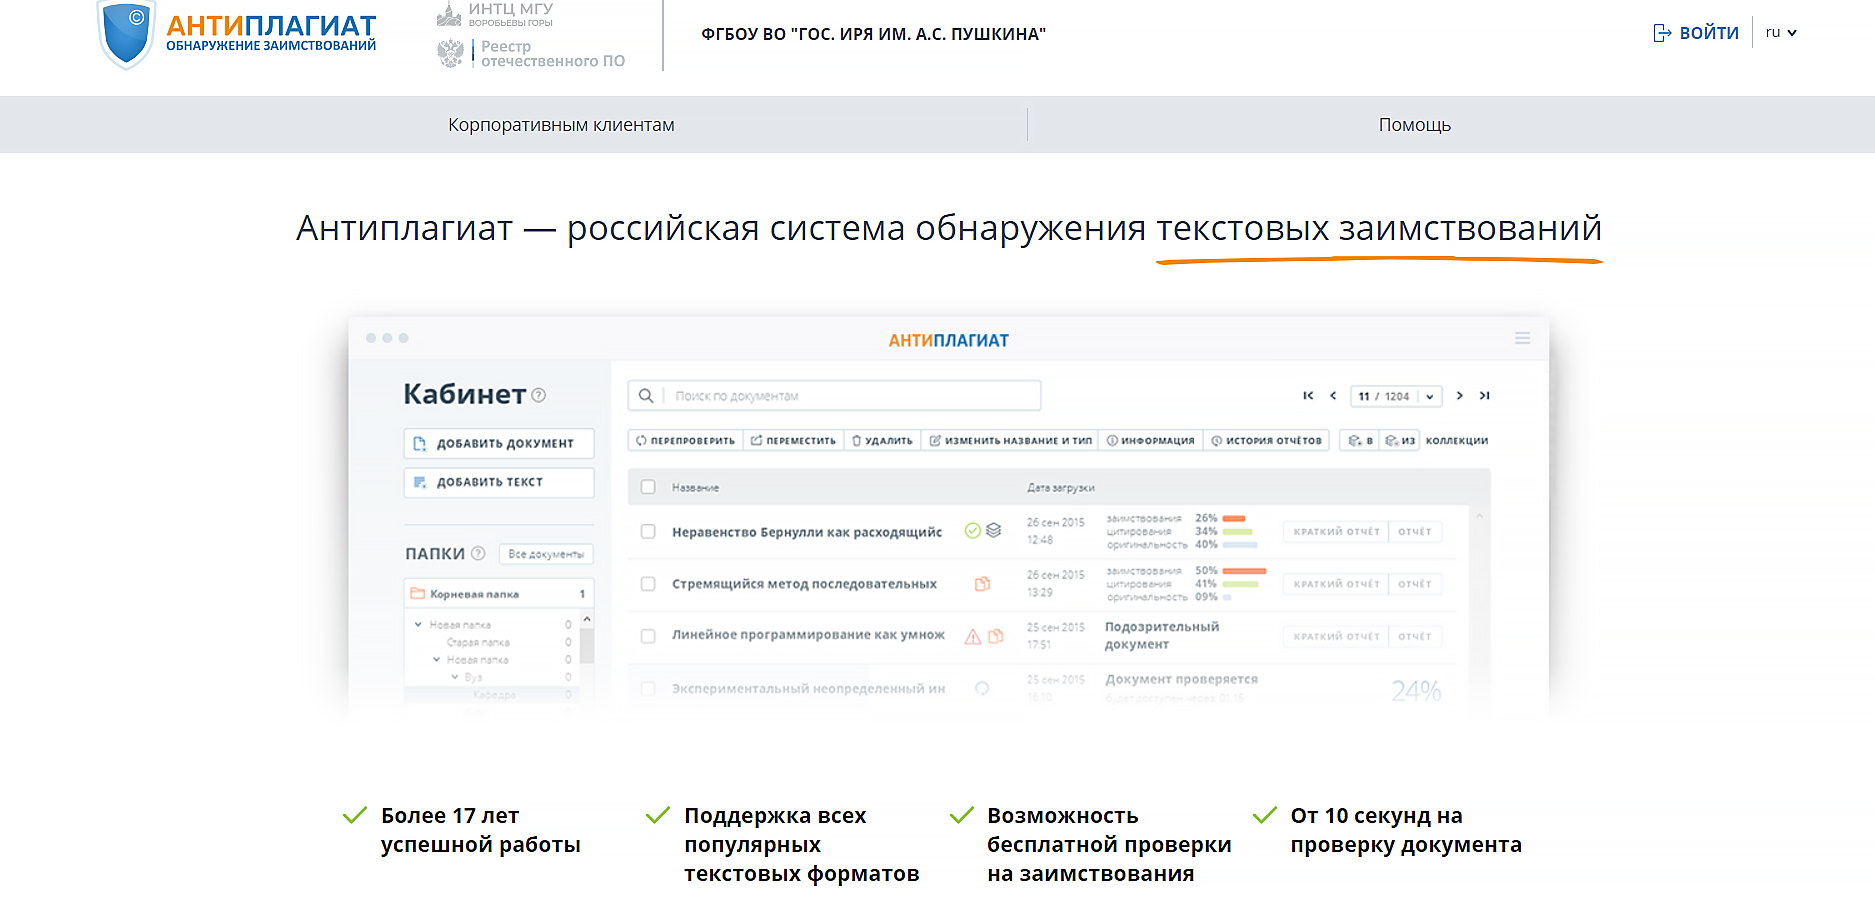Open the Помощь menu item
1875x910 pixels.
[1415, 125]
